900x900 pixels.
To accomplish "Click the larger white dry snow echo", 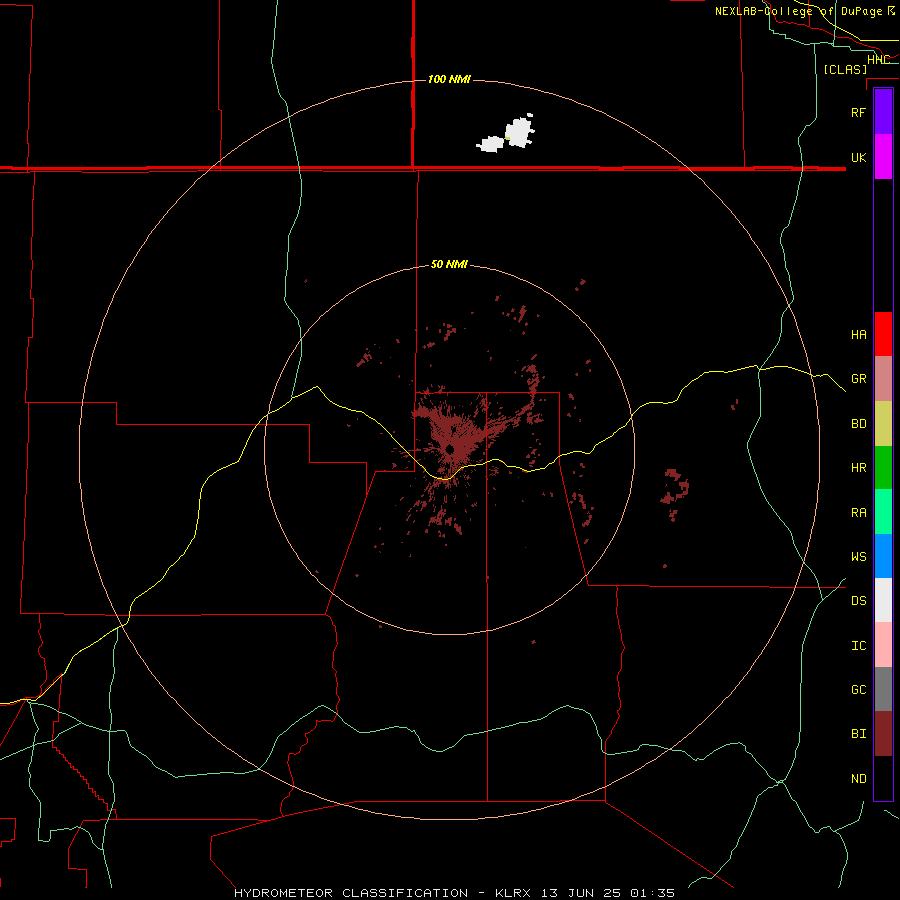I will click(519, 131).
